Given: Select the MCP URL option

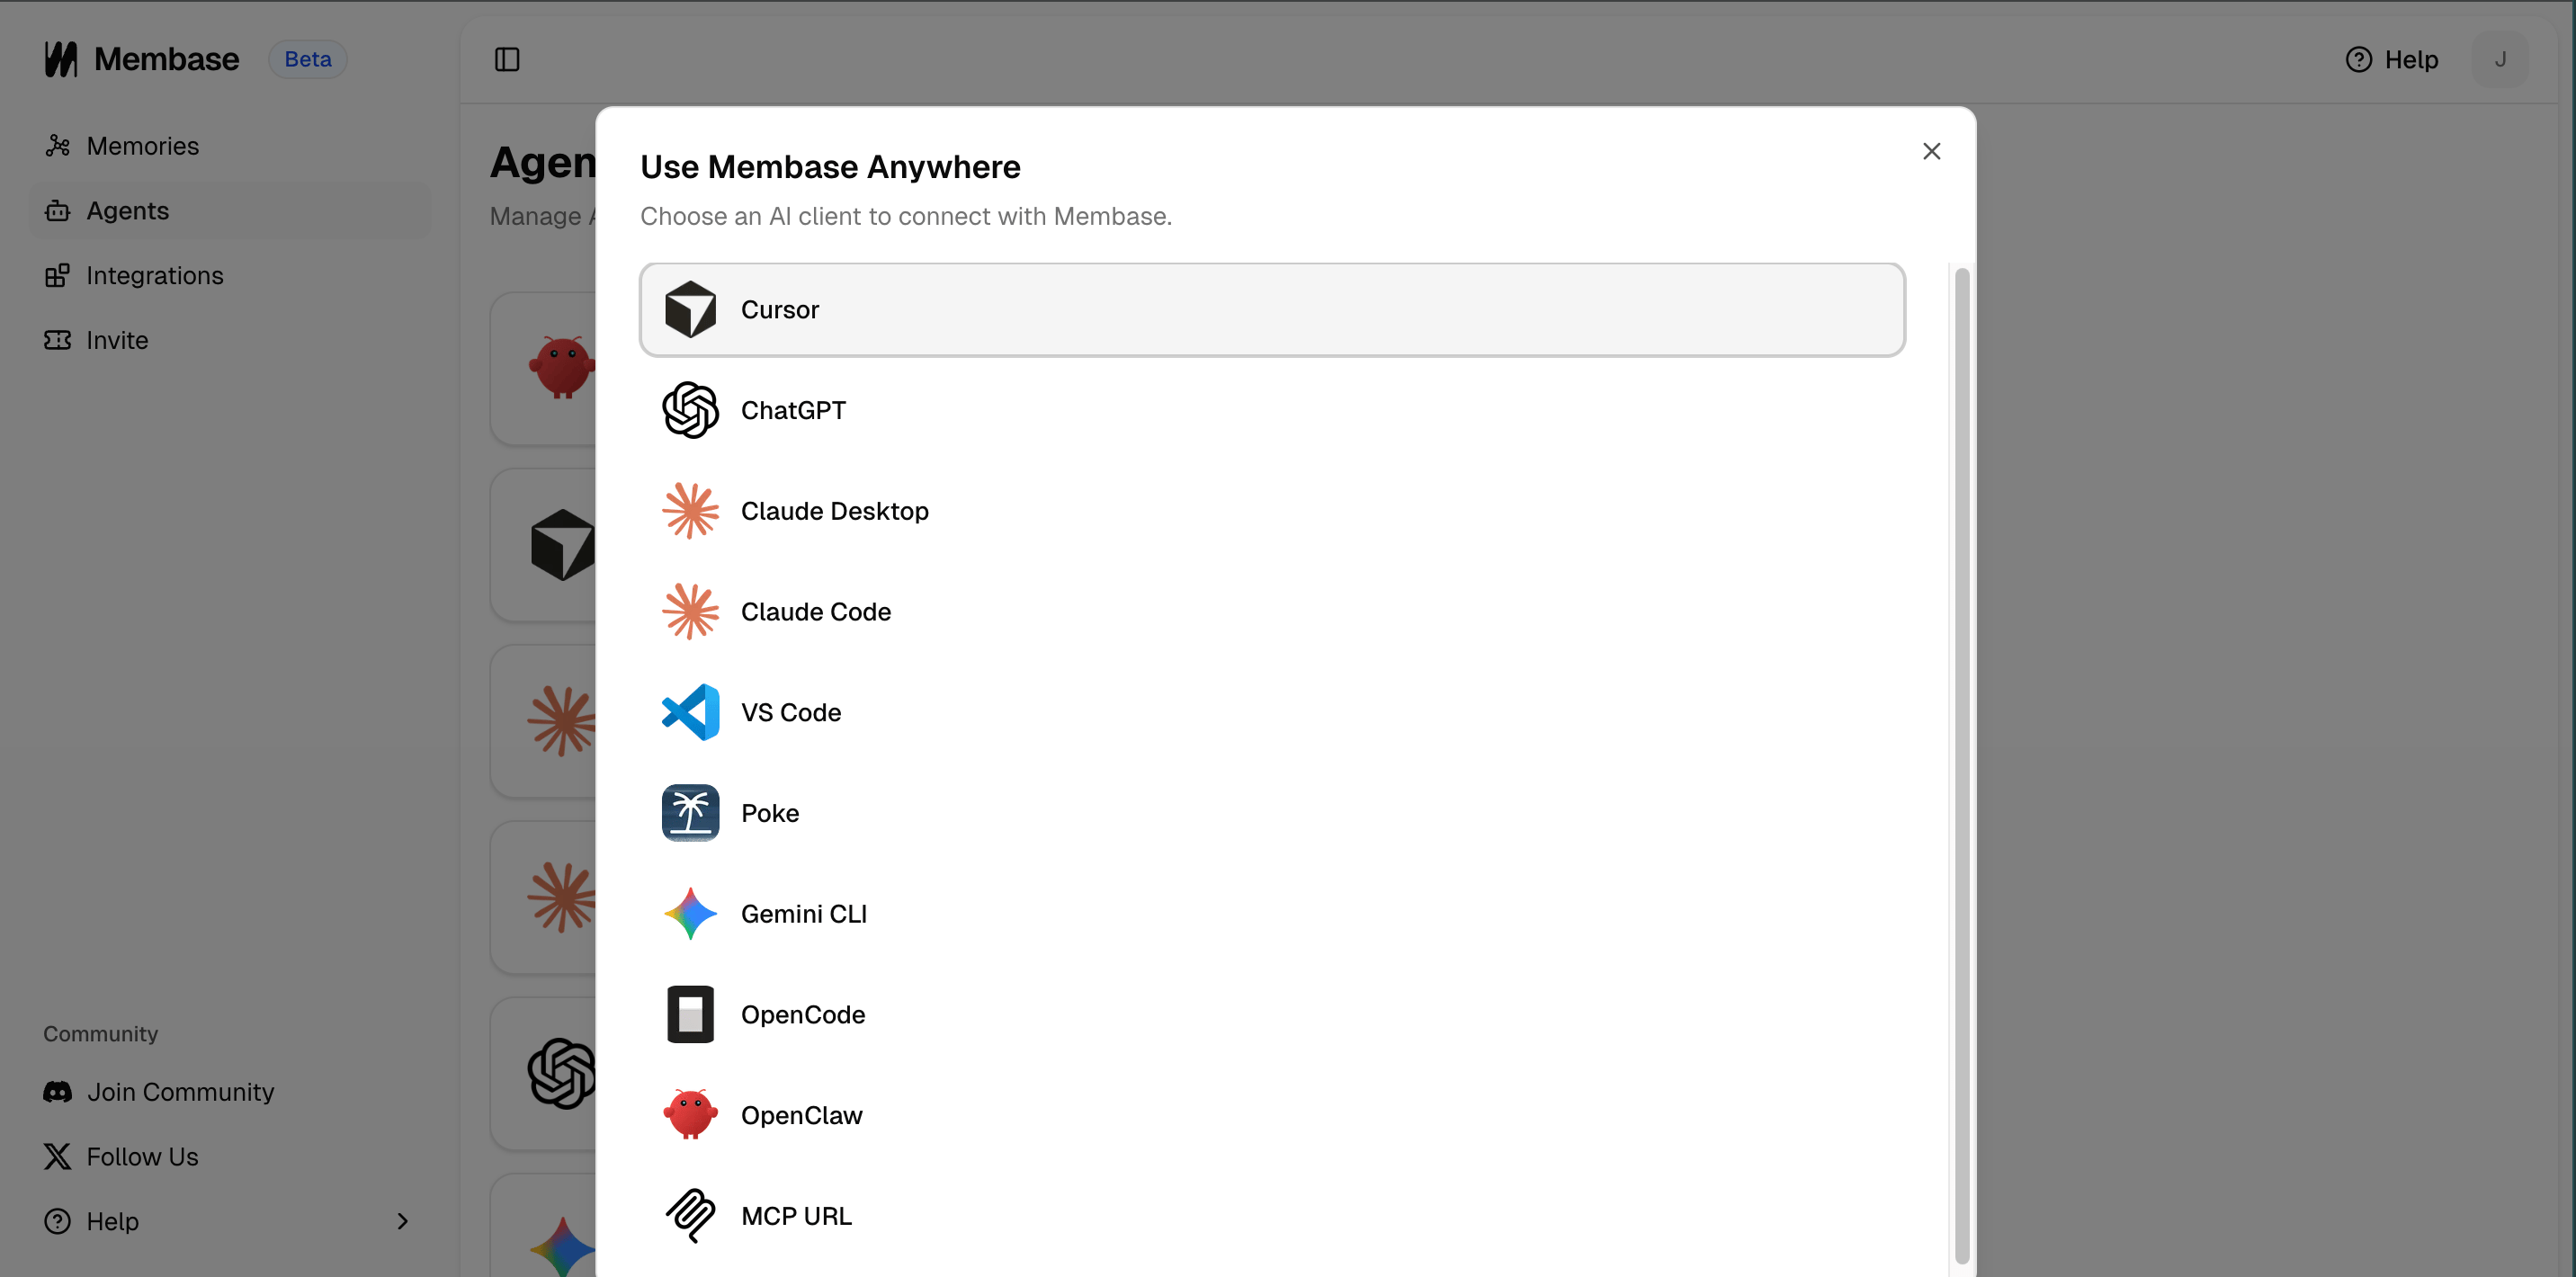Looking at the screenshot, I should (x=1272, y=1216).
